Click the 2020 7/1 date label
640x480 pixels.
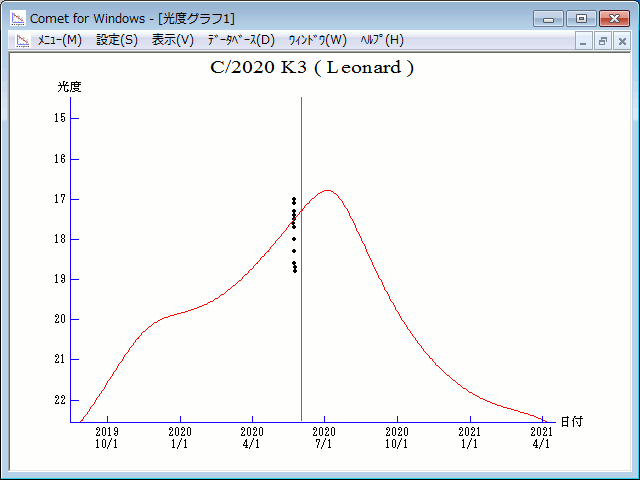324,438
